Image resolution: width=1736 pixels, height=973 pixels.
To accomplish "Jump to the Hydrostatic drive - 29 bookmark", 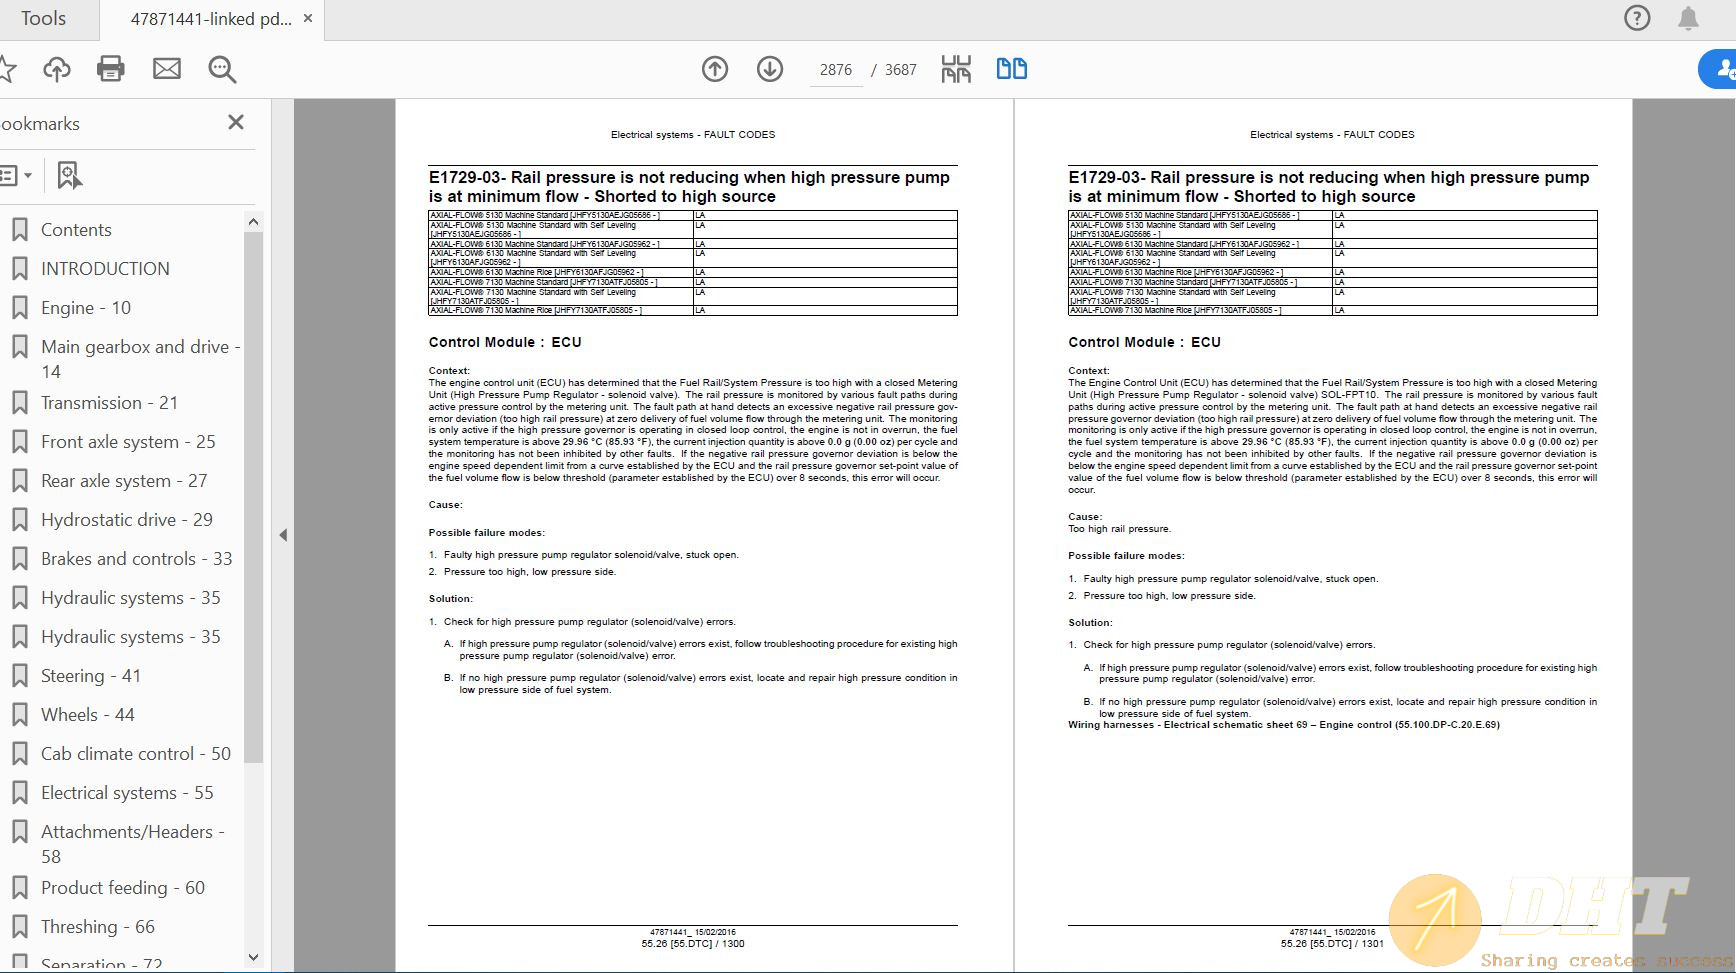I will tap(127, 520).
